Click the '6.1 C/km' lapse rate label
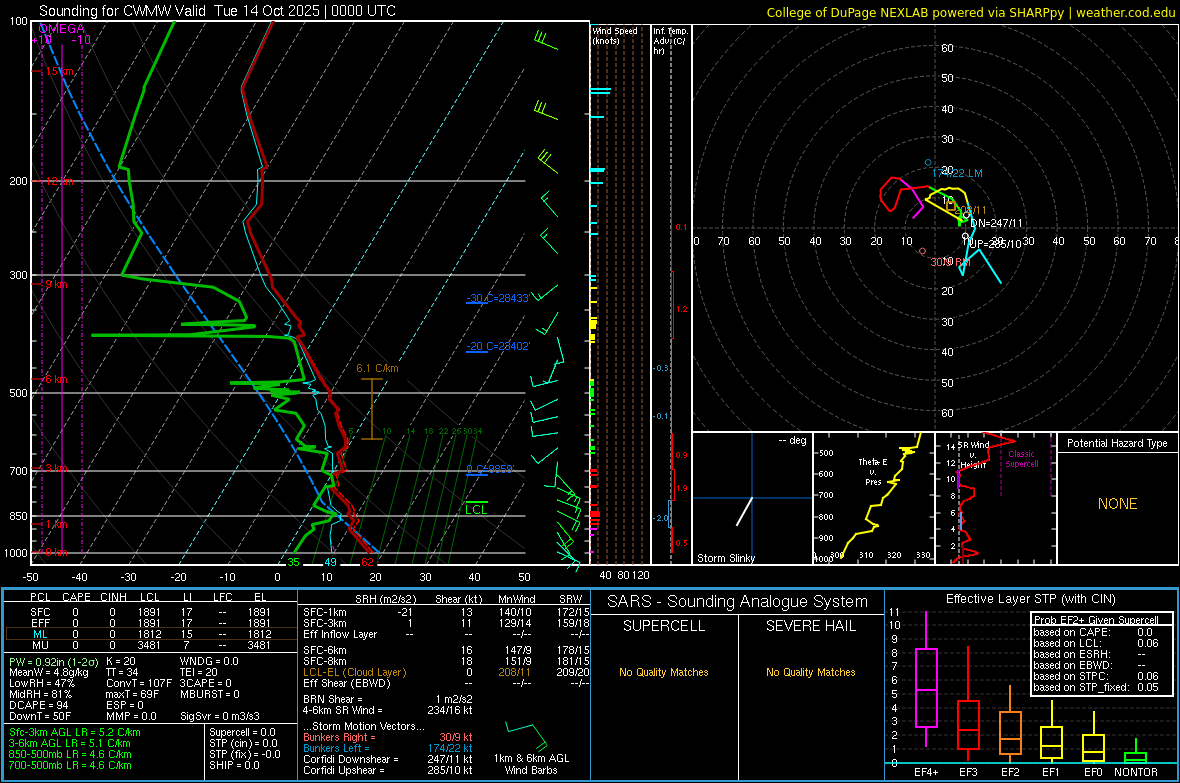This screenshot has height=783, width=1180. pyautogui.click(x=377, y=368)
